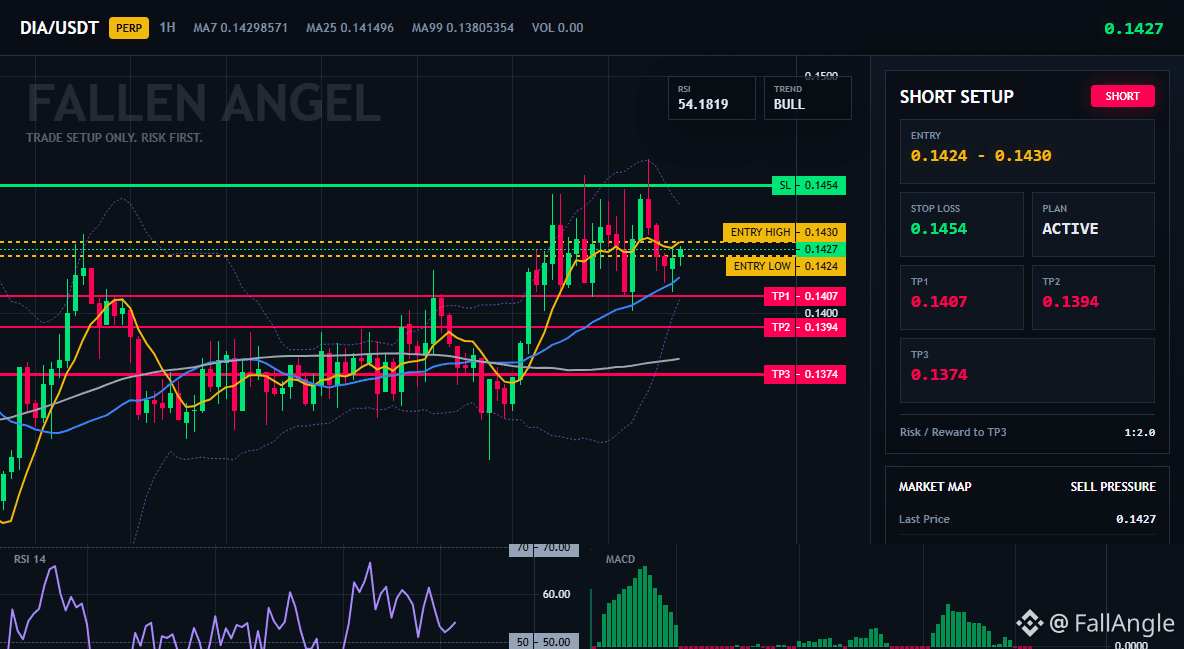Click the DIA/USDT pair title
Screen dimensions: 1184x649
60,28
